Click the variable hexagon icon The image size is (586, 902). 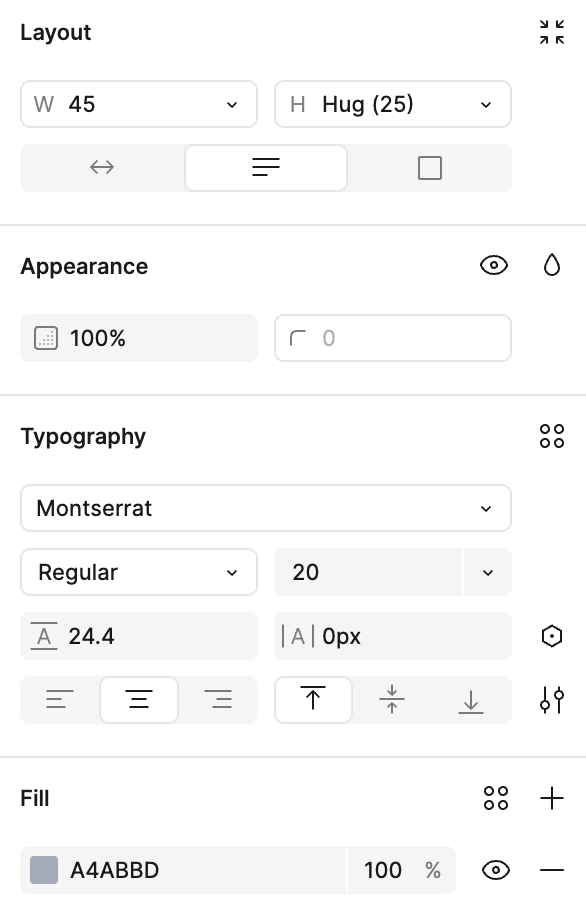[x=551, y=636]
